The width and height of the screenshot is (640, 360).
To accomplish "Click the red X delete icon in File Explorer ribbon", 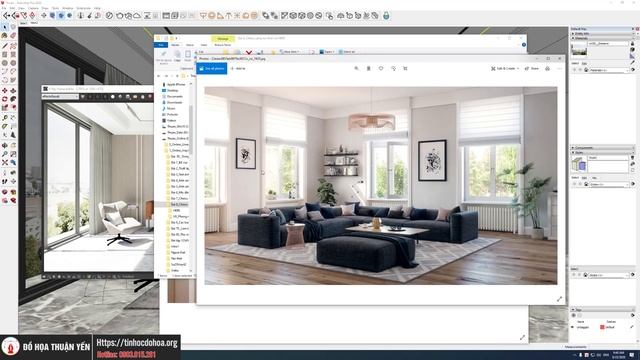I will (x=249, y=52).
